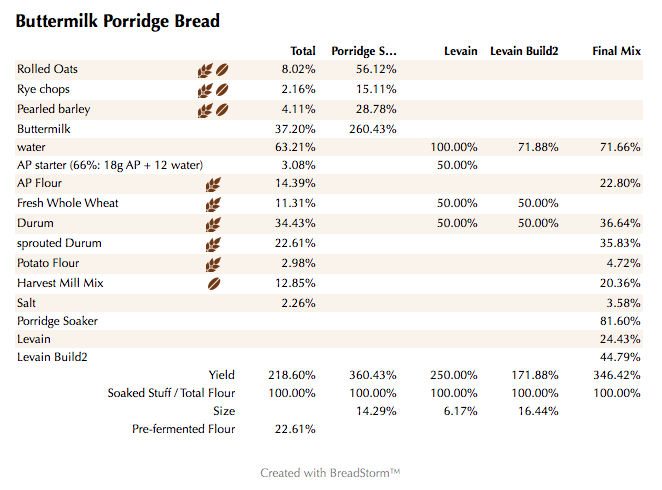Image resolution: width=662 pixels, height=490 pixels.
Task: Click the wheat icon next to Fresh Whole Wheat
Action: (213, 204)
